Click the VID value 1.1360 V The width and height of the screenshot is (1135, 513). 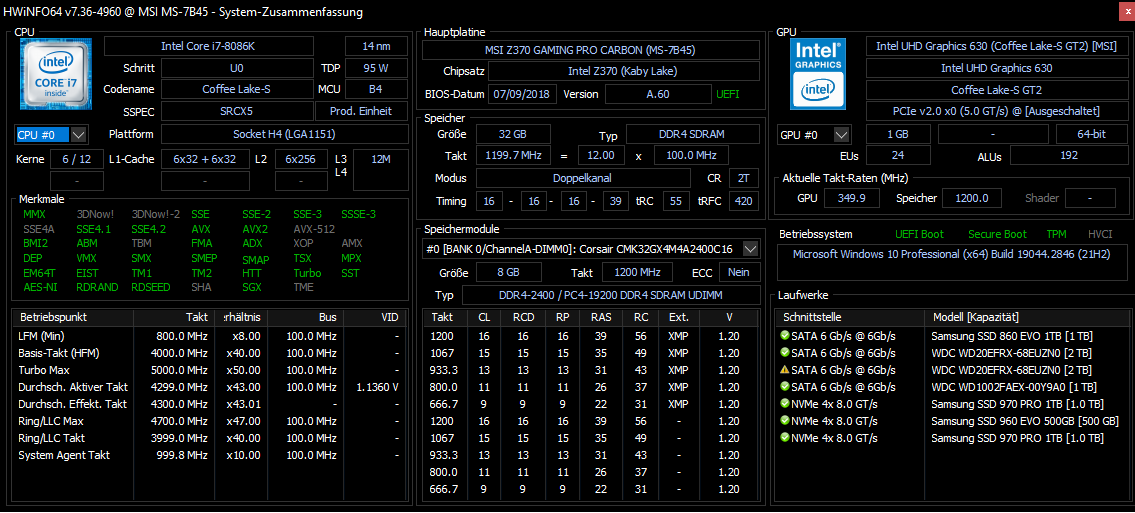(x=377, y=387)
